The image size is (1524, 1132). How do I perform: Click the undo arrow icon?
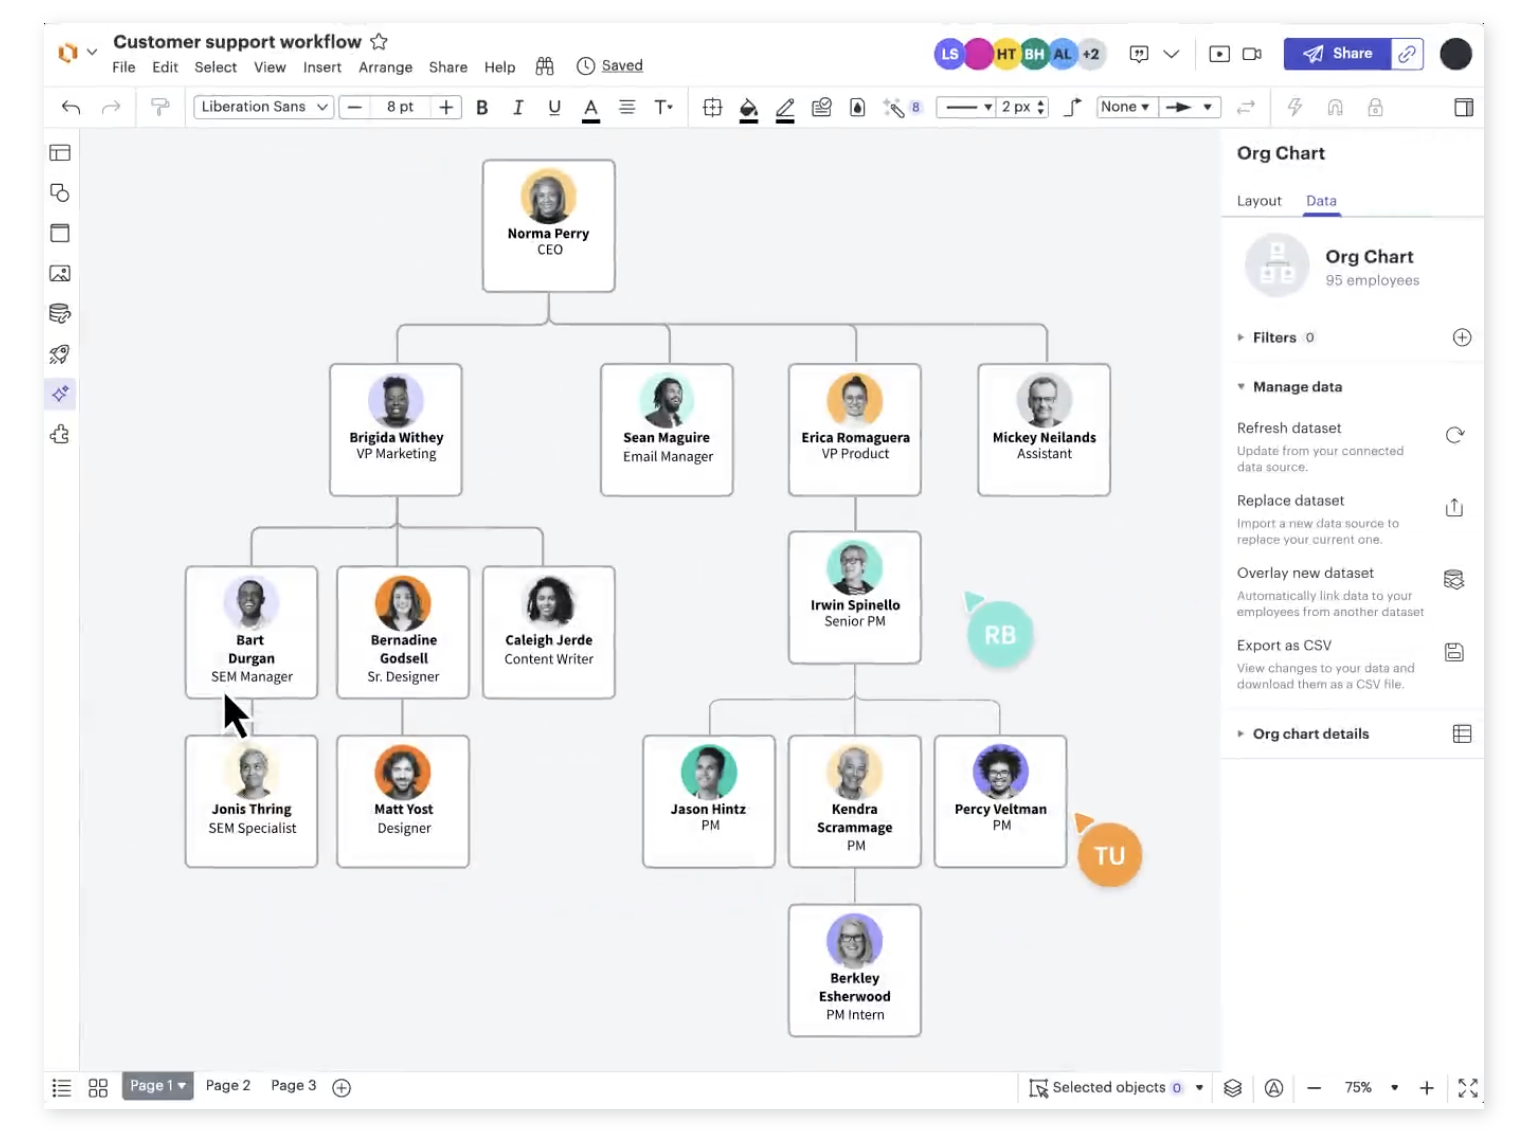click(71, 107)
